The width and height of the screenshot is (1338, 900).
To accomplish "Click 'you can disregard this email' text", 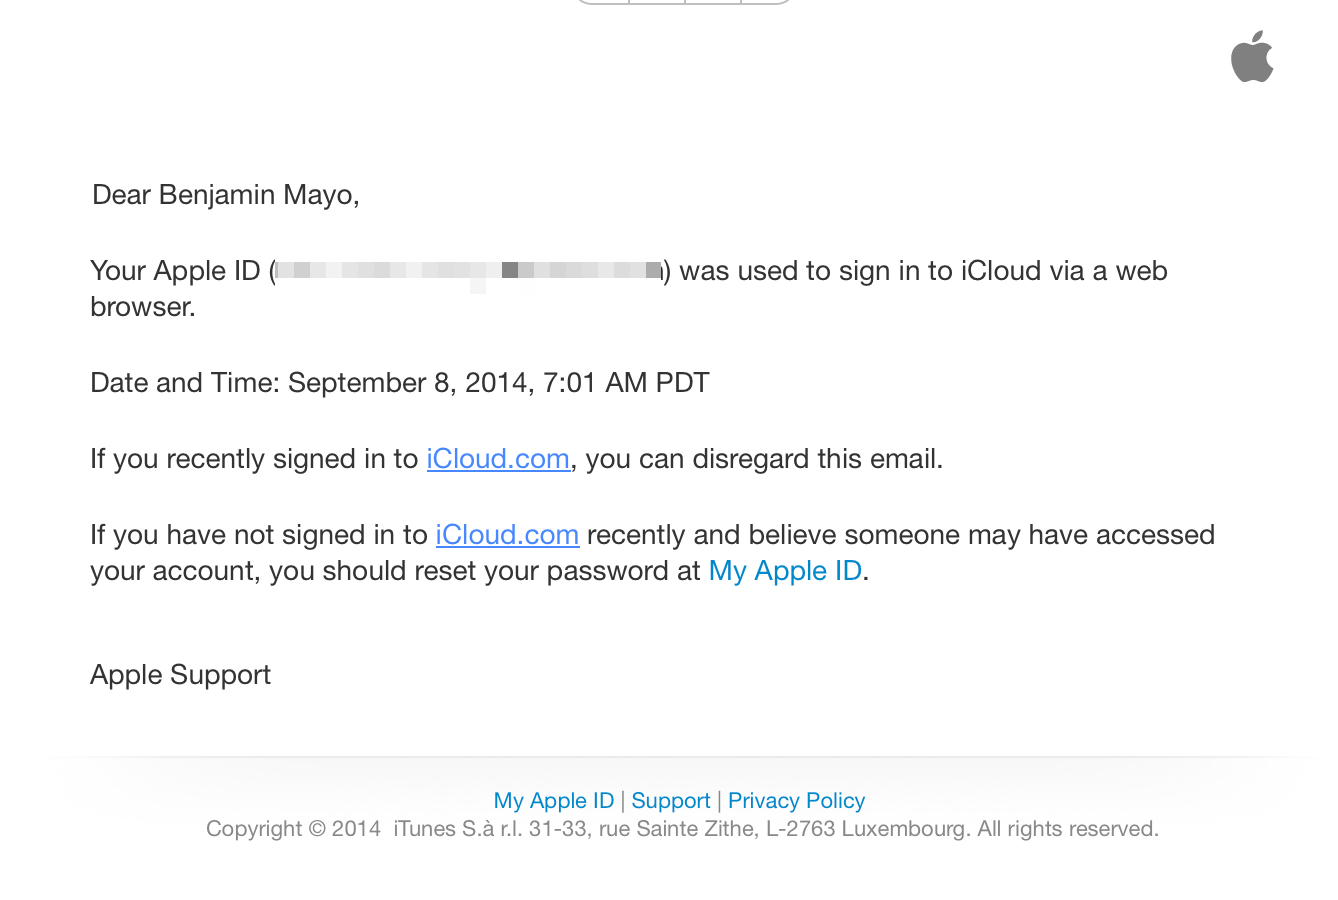I will 764,459.
